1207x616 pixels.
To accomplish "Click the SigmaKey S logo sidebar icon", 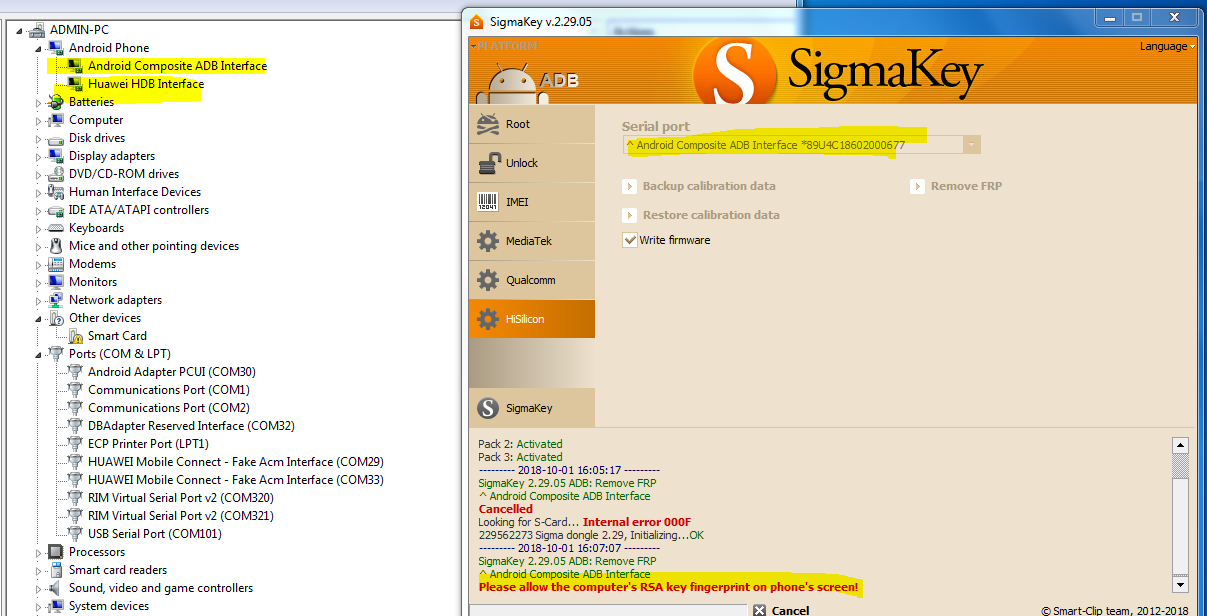I will click(x=488, y=408).
